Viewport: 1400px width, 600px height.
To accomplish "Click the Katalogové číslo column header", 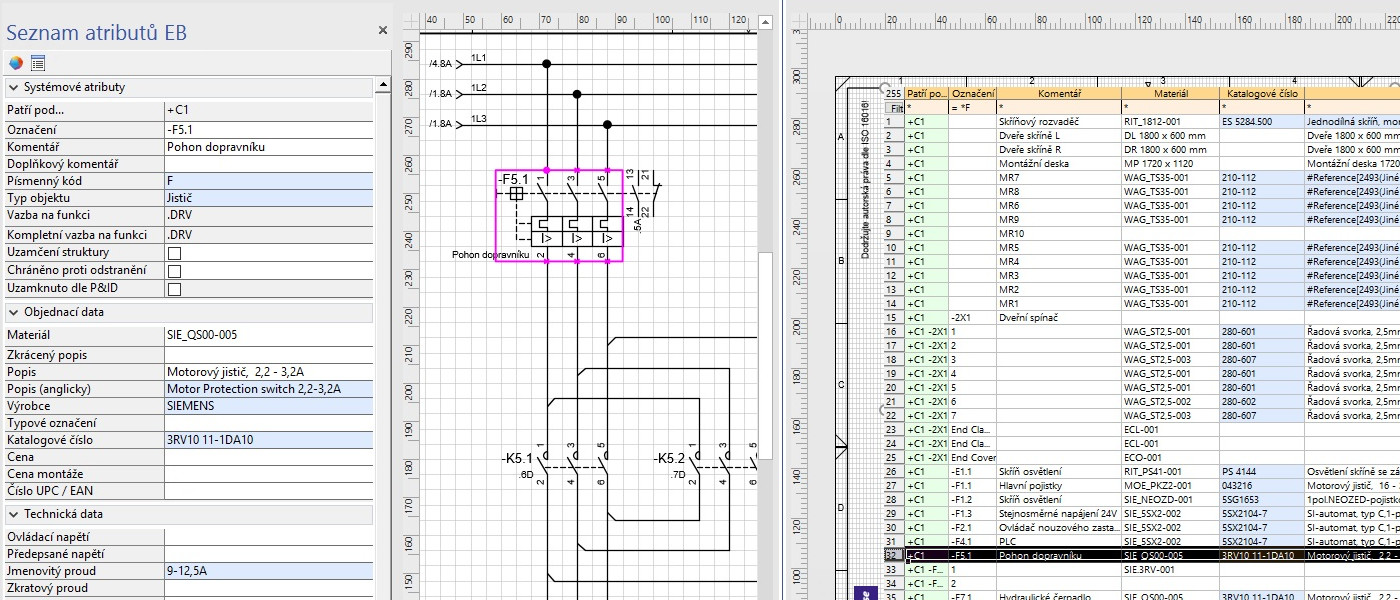I will click(x=1260, y=93).
